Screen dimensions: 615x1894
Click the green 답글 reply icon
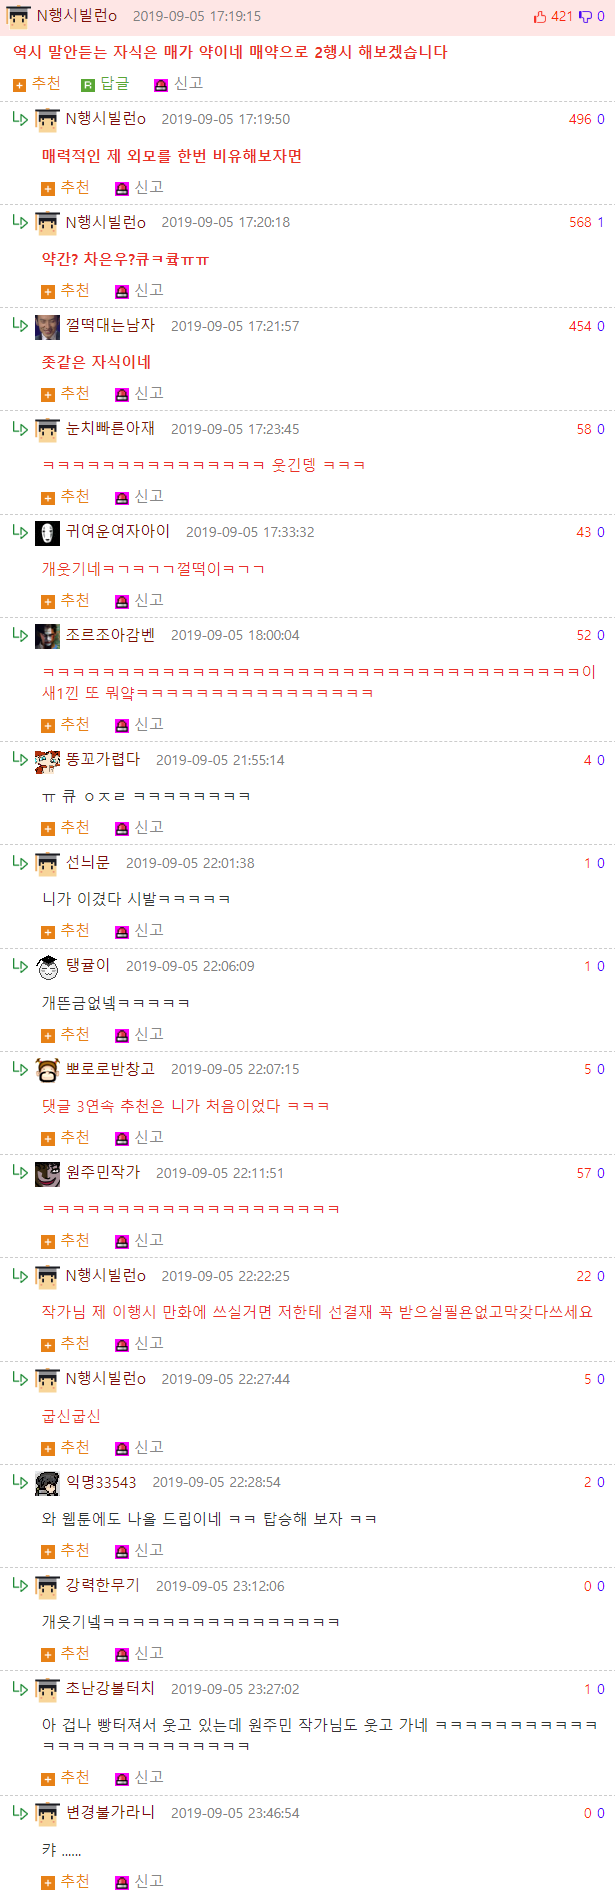(x=87, y=85)
